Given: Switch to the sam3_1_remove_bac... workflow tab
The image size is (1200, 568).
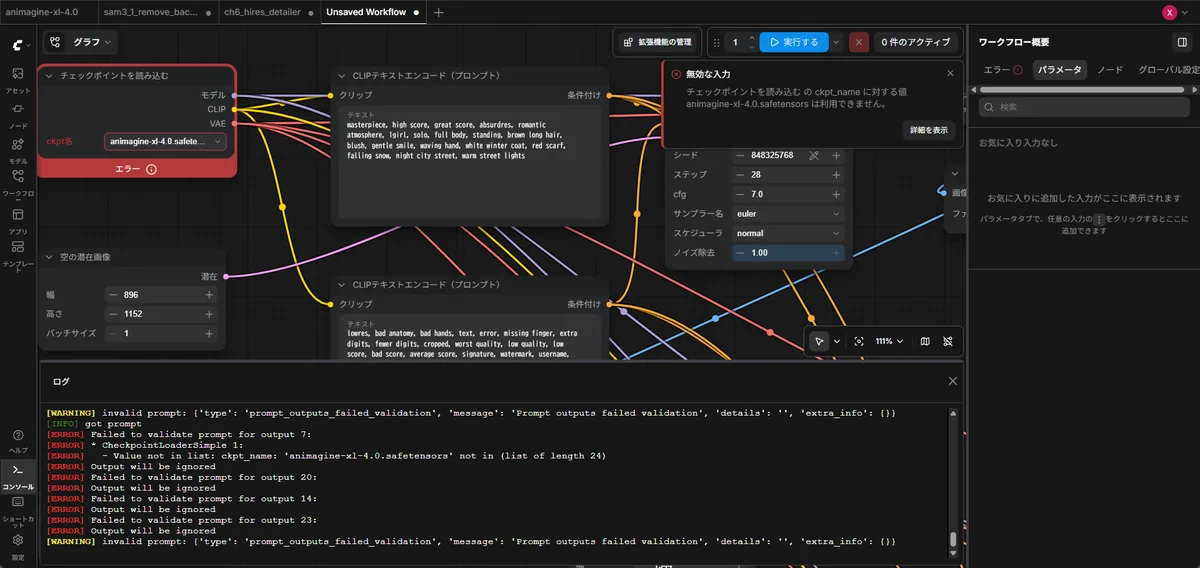Looking at the screenshot, I should point(157,12).
